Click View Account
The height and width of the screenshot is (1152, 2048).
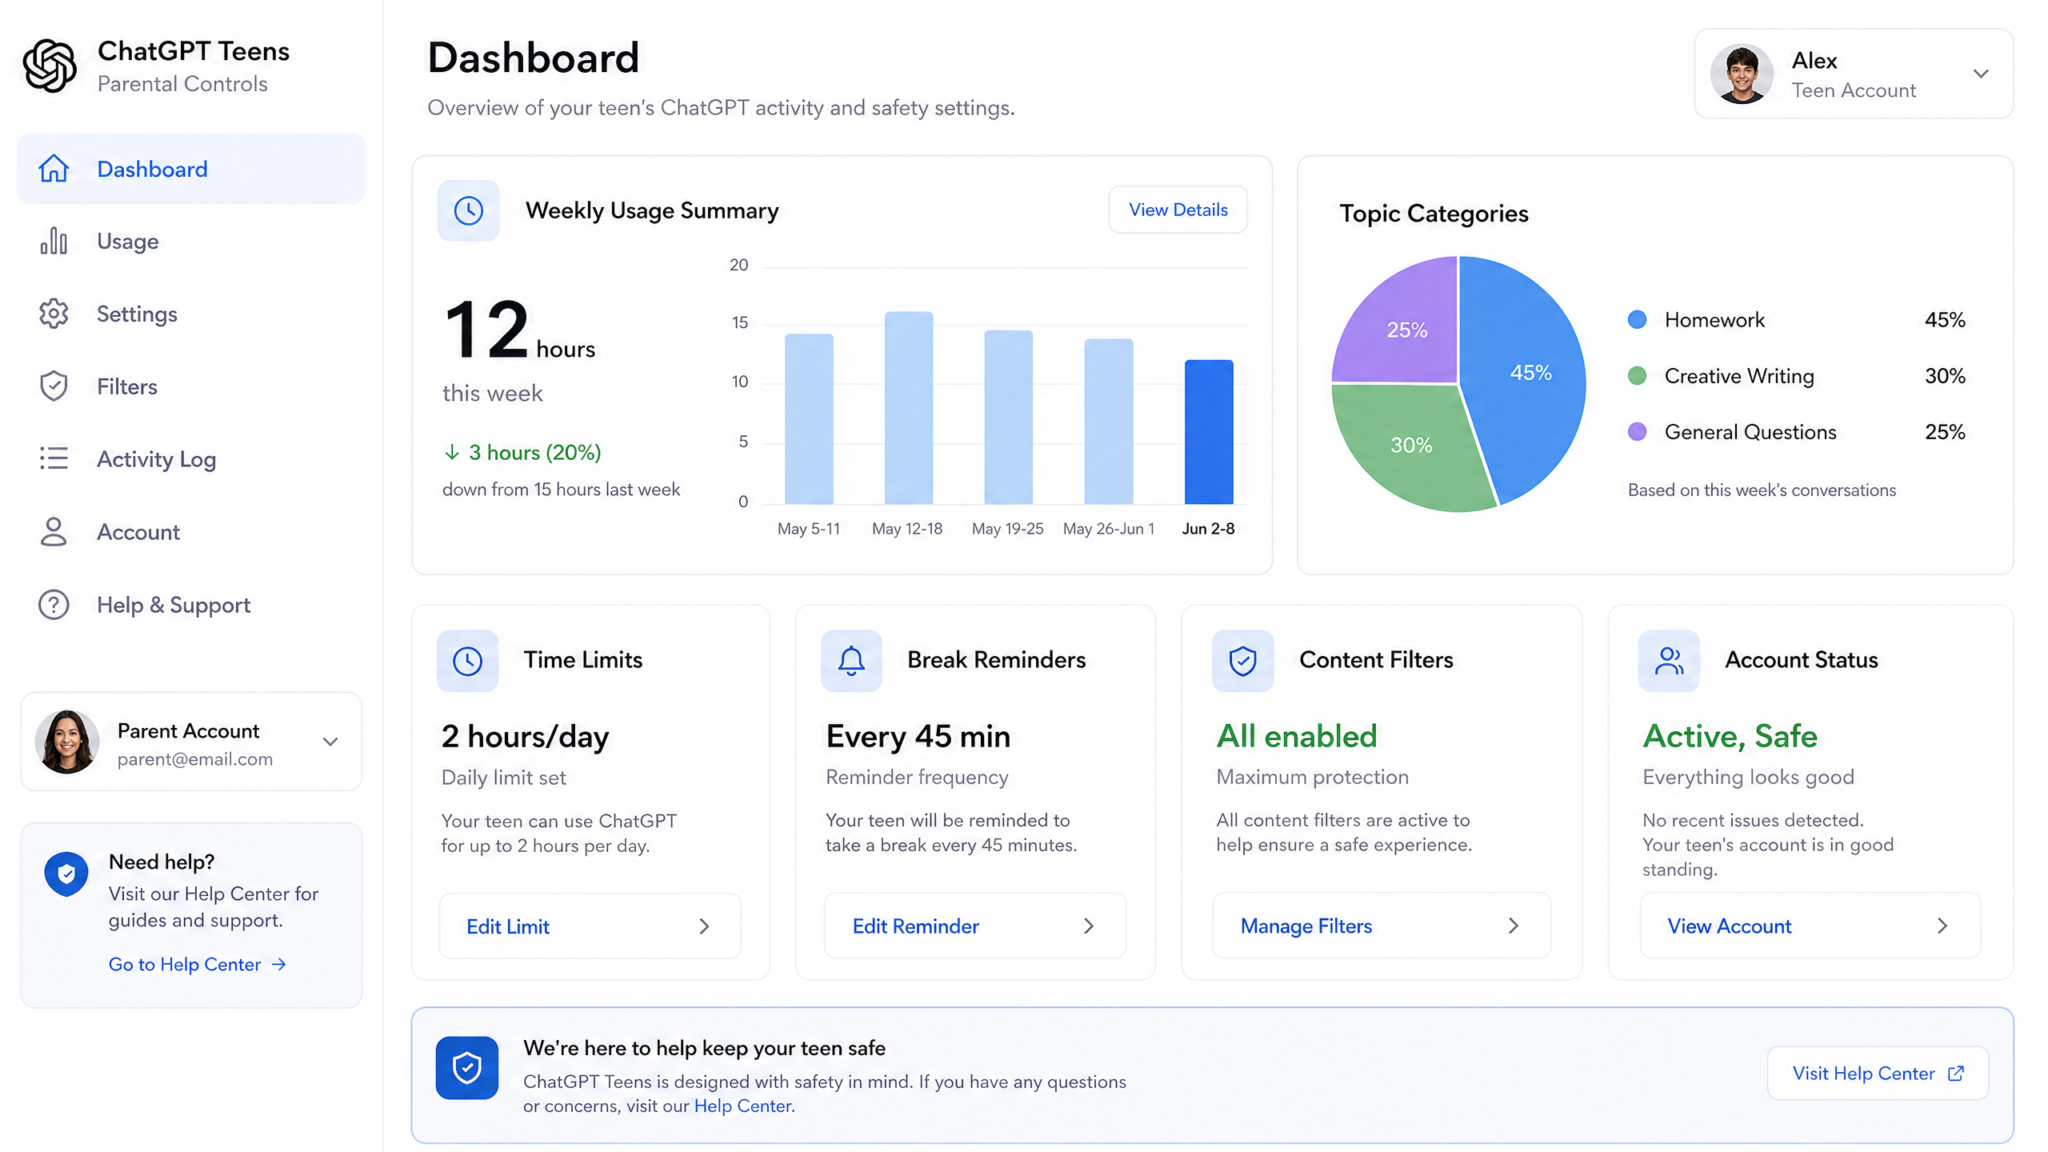[x=1810, y=926]
